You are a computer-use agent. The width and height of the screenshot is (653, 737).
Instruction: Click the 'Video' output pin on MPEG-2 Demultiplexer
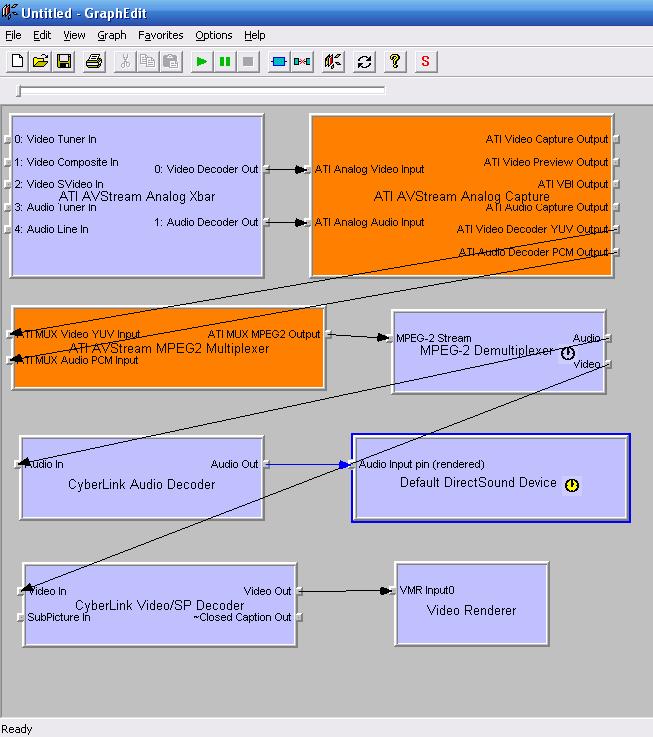(x=587, y=364)
